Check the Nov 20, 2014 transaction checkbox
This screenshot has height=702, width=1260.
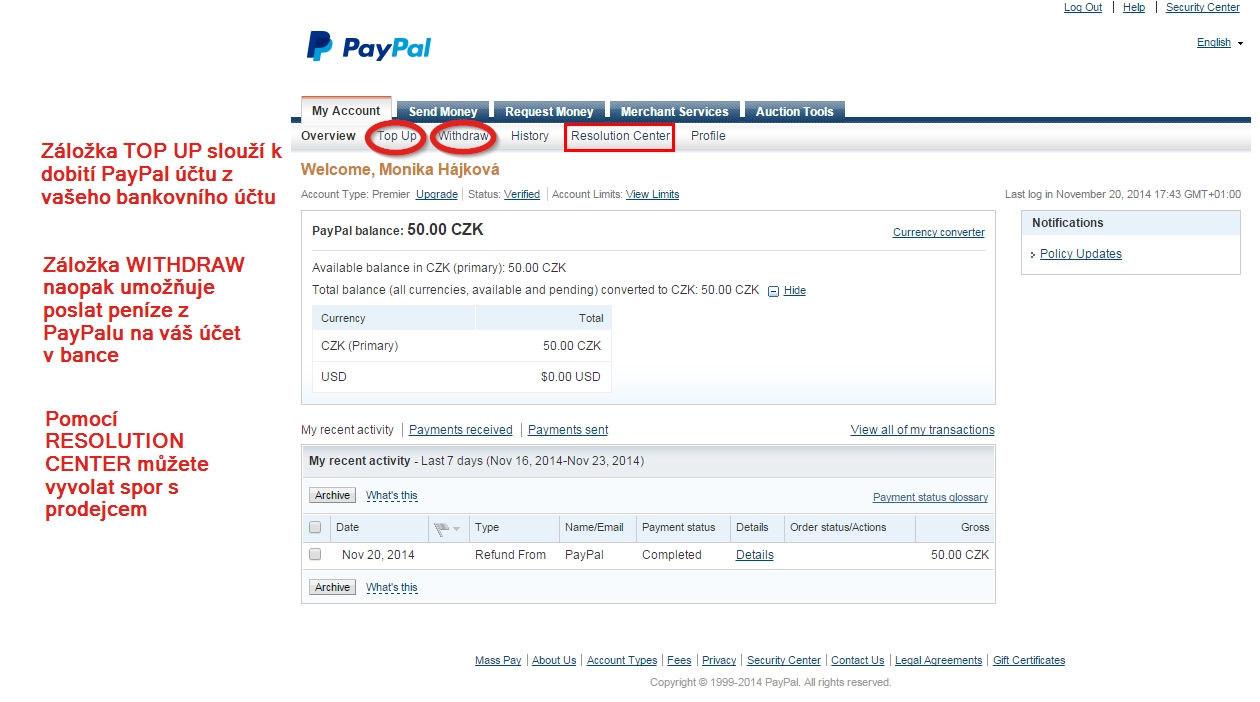coord(315,554)
